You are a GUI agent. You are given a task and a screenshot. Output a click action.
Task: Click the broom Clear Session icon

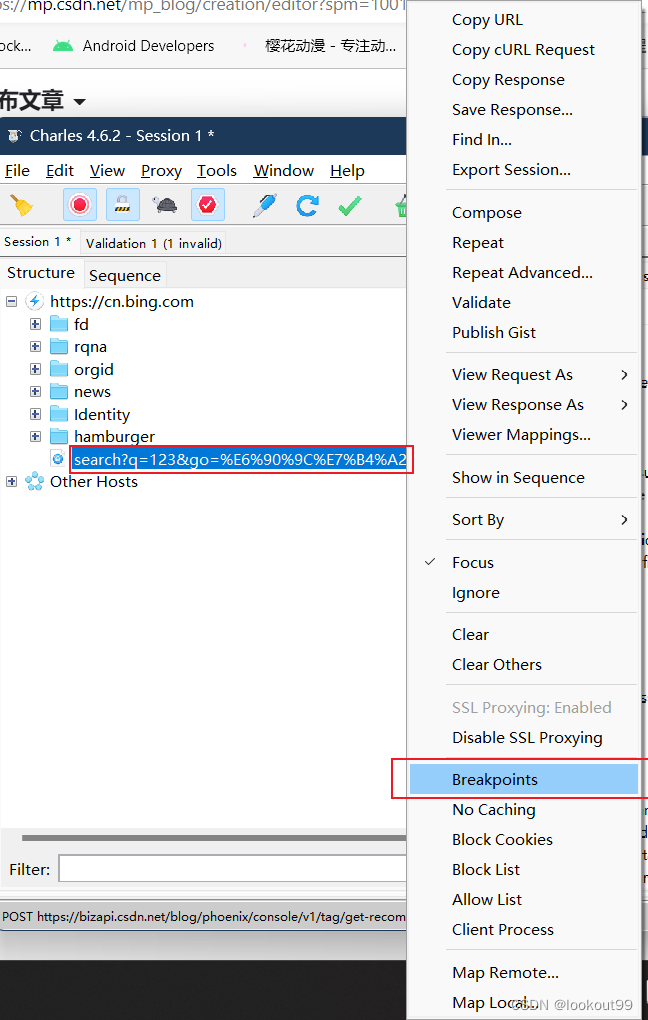click(x=21, y=206)
